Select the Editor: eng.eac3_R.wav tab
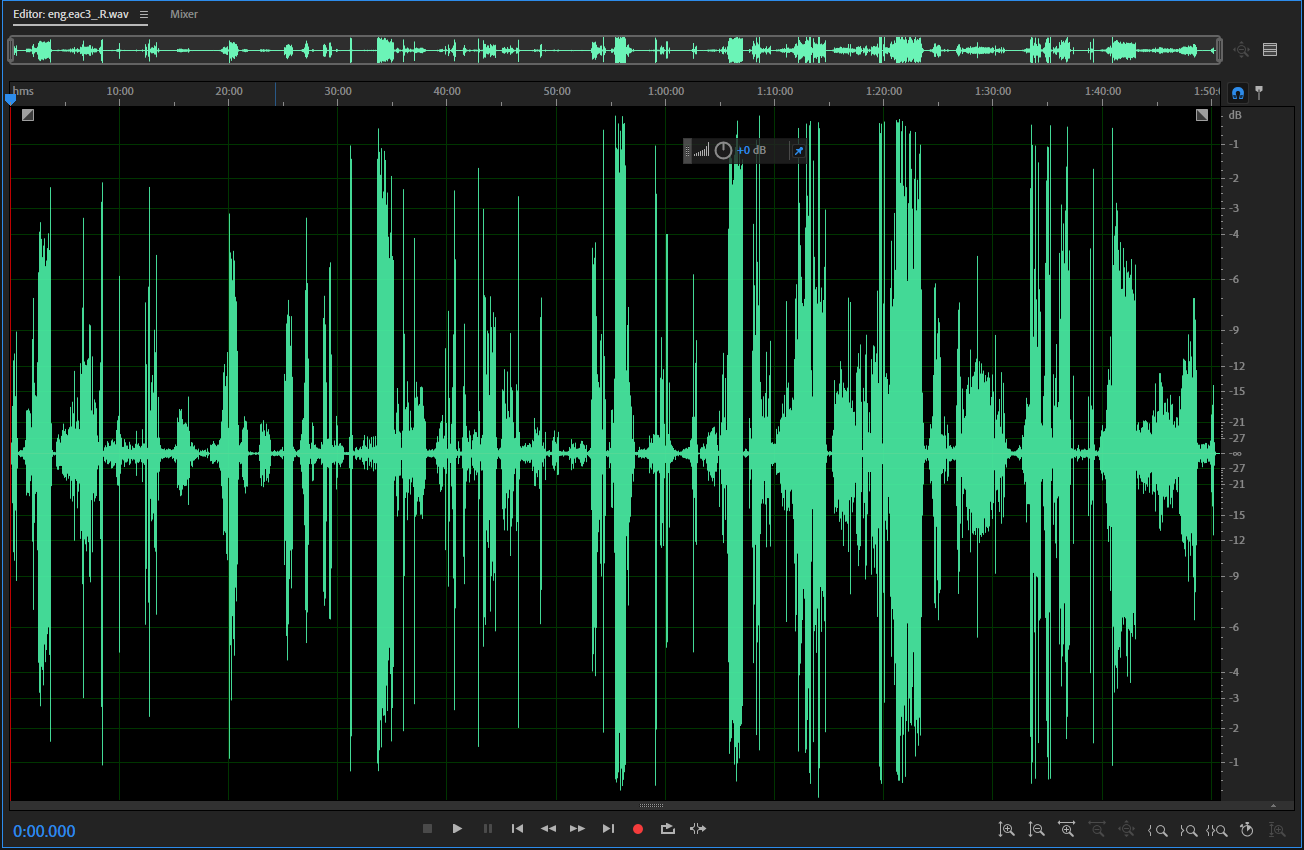Viewport: 1304px width, 850px height. pyautogui.click(x=70, y=15)
